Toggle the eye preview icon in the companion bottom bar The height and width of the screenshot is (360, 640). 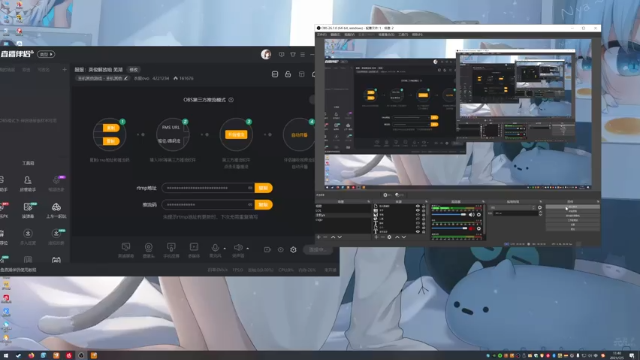click(x=280, y=249)
